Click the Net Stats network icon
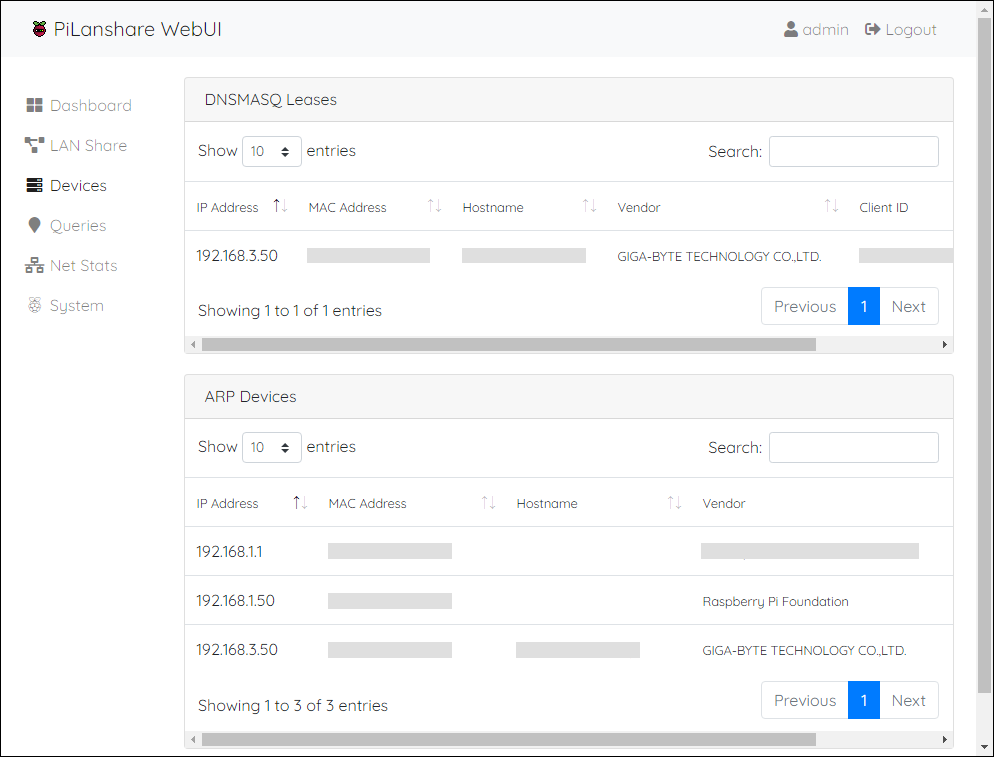 34,265
